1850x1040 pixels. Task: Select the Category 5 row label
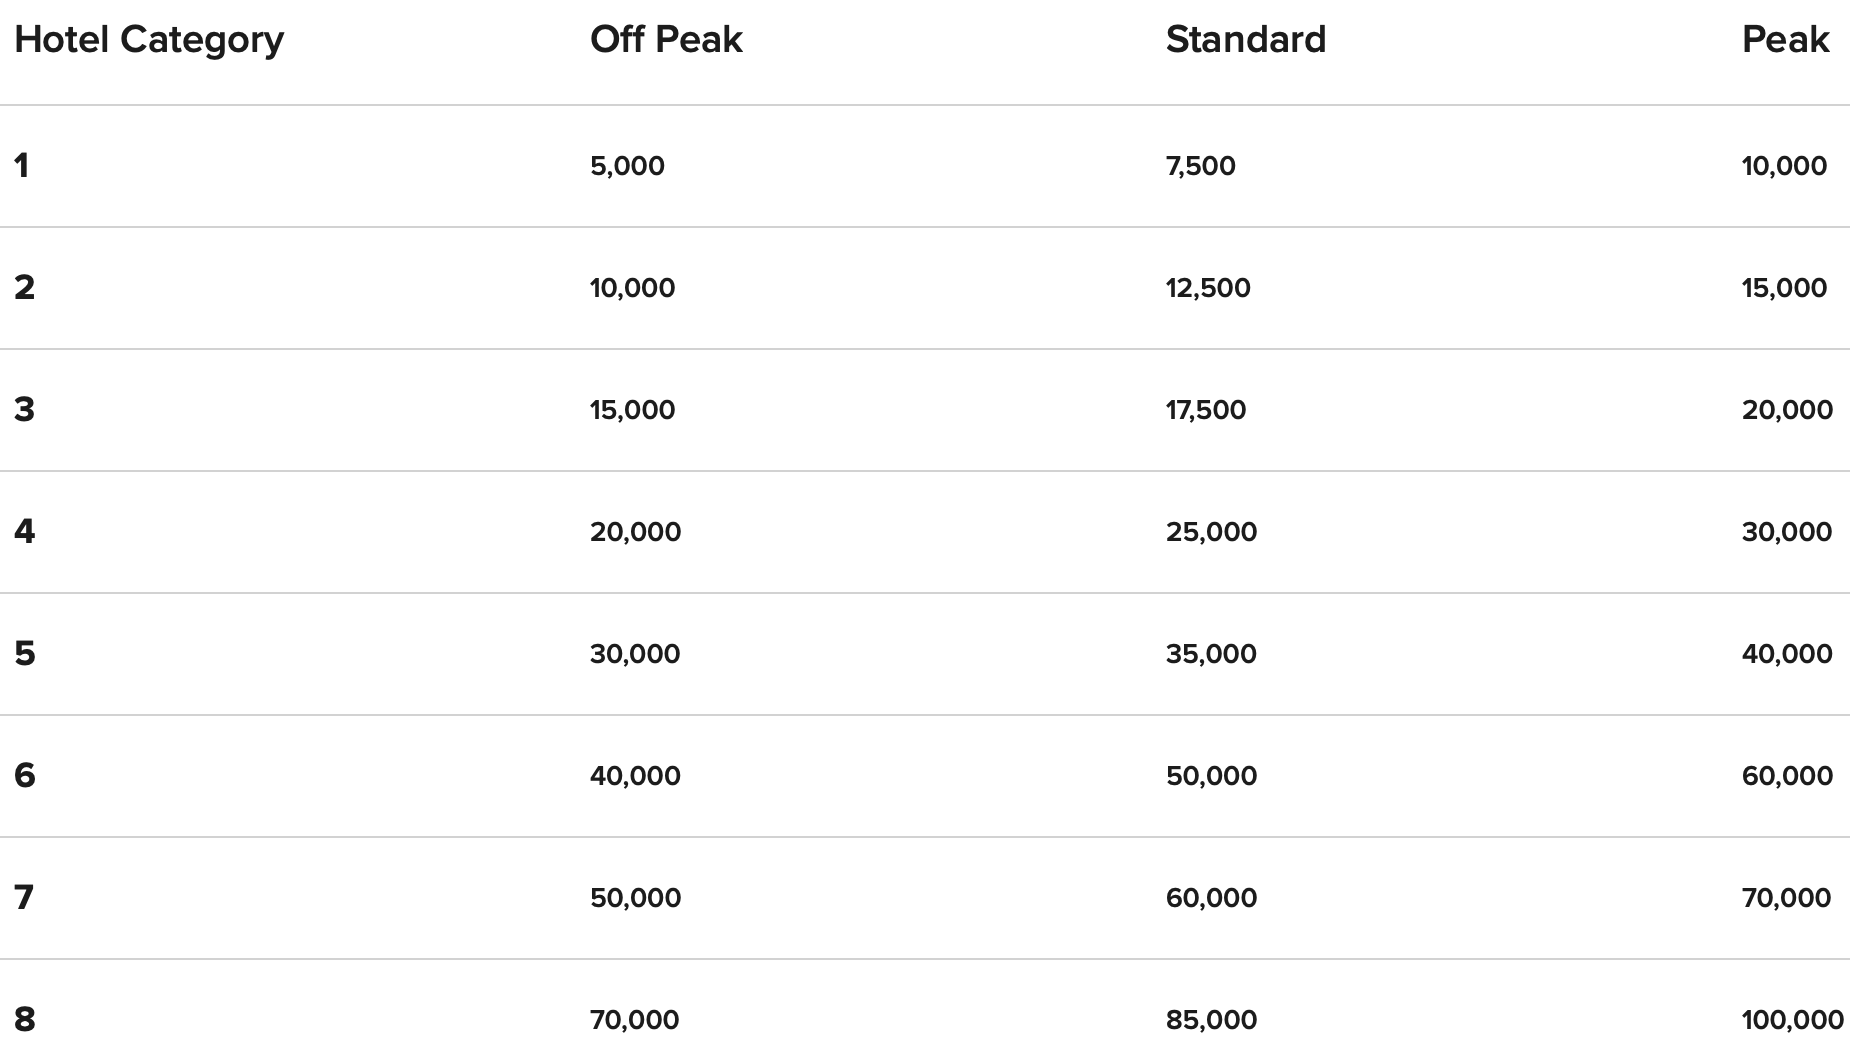(24, 653)
